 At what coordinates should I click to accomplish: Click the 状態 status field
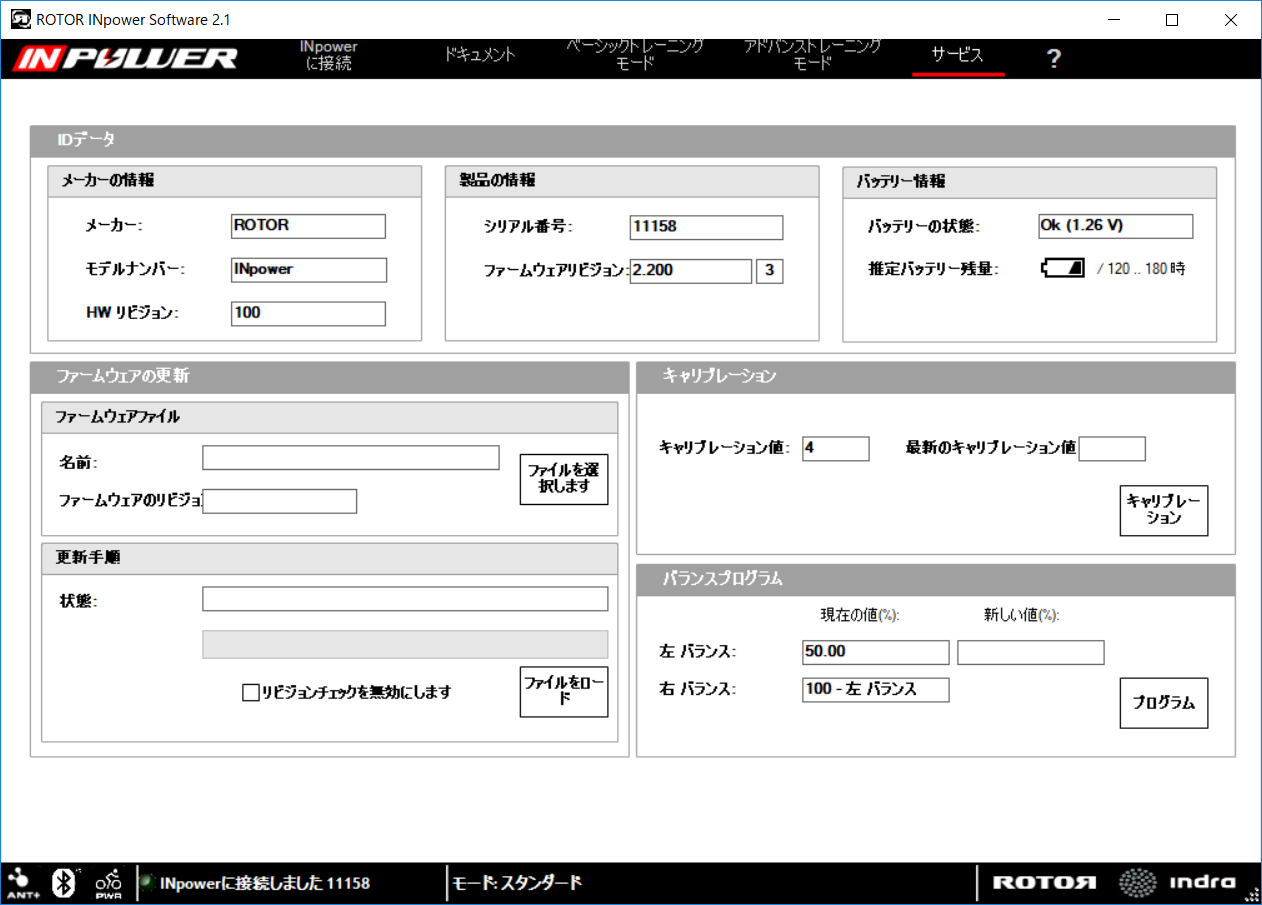click(405, 599)
